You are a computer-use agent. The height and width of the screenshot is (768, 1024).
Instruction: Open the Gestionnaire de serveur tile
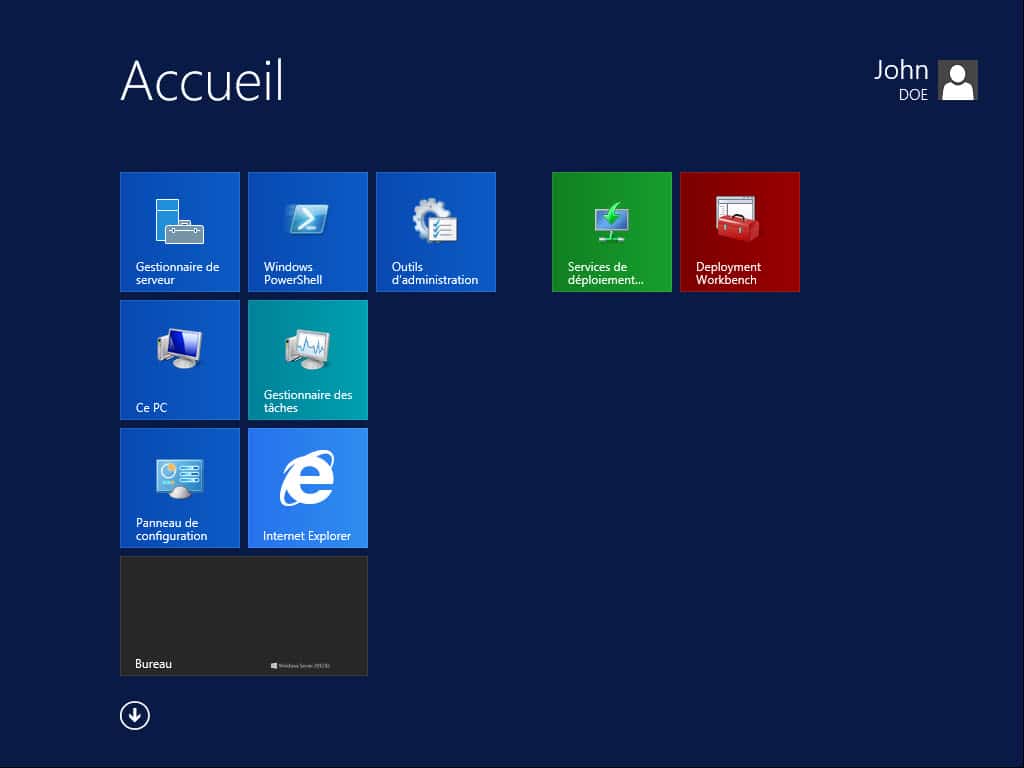[x=180, y=232]
